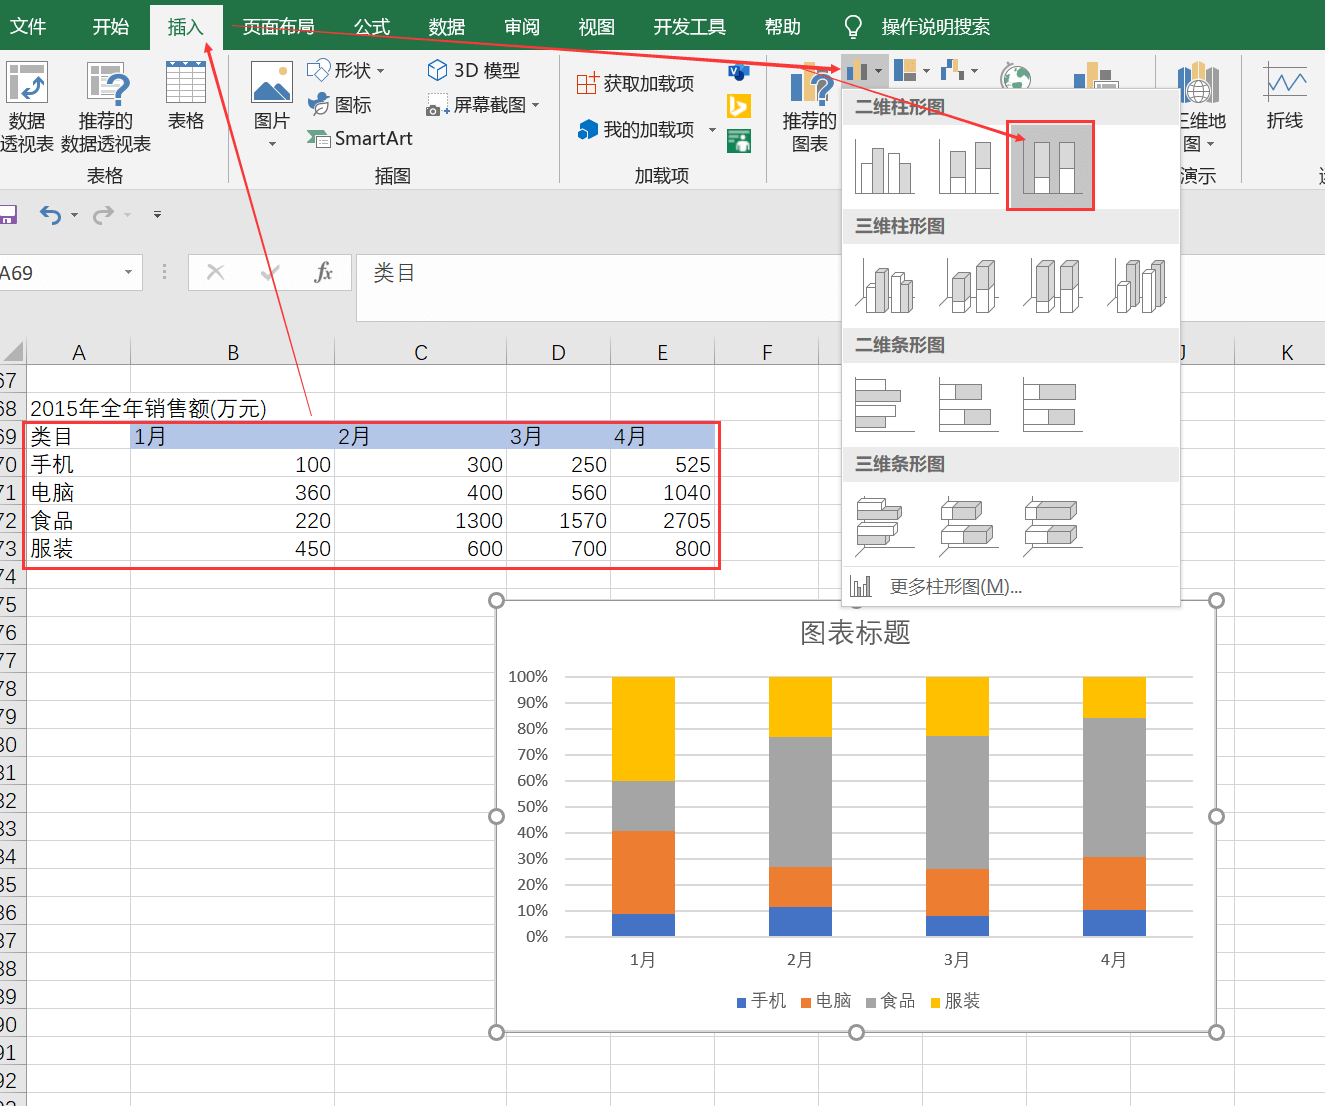Pick the 3D clustered column chart

pyautogui.click(x=884, y=286)
